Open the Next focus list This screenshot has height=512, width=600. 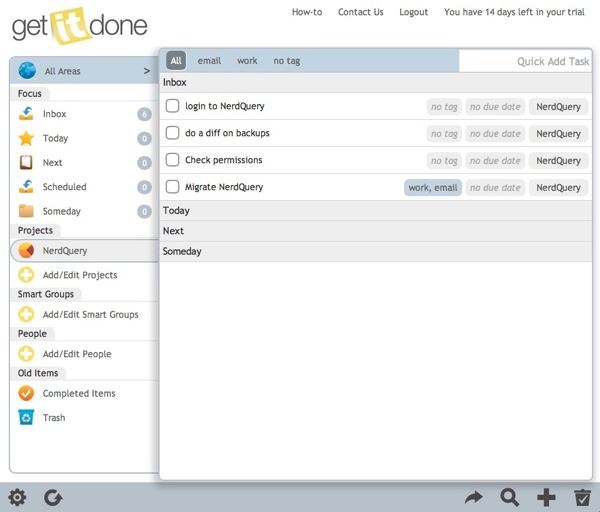52,162
